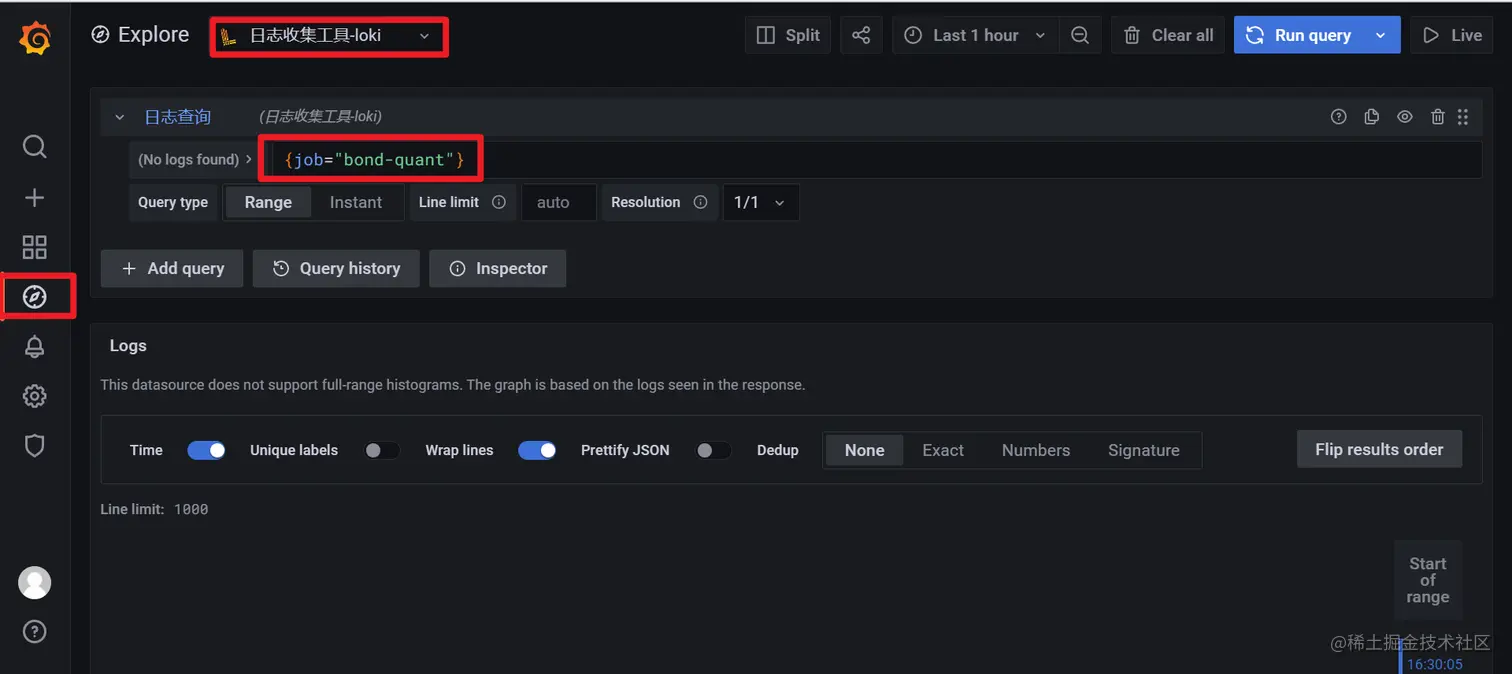Viewport: 1512px width, 674px height.
Task: Select Dedup option Signature
Action: tap(1144, 450)
